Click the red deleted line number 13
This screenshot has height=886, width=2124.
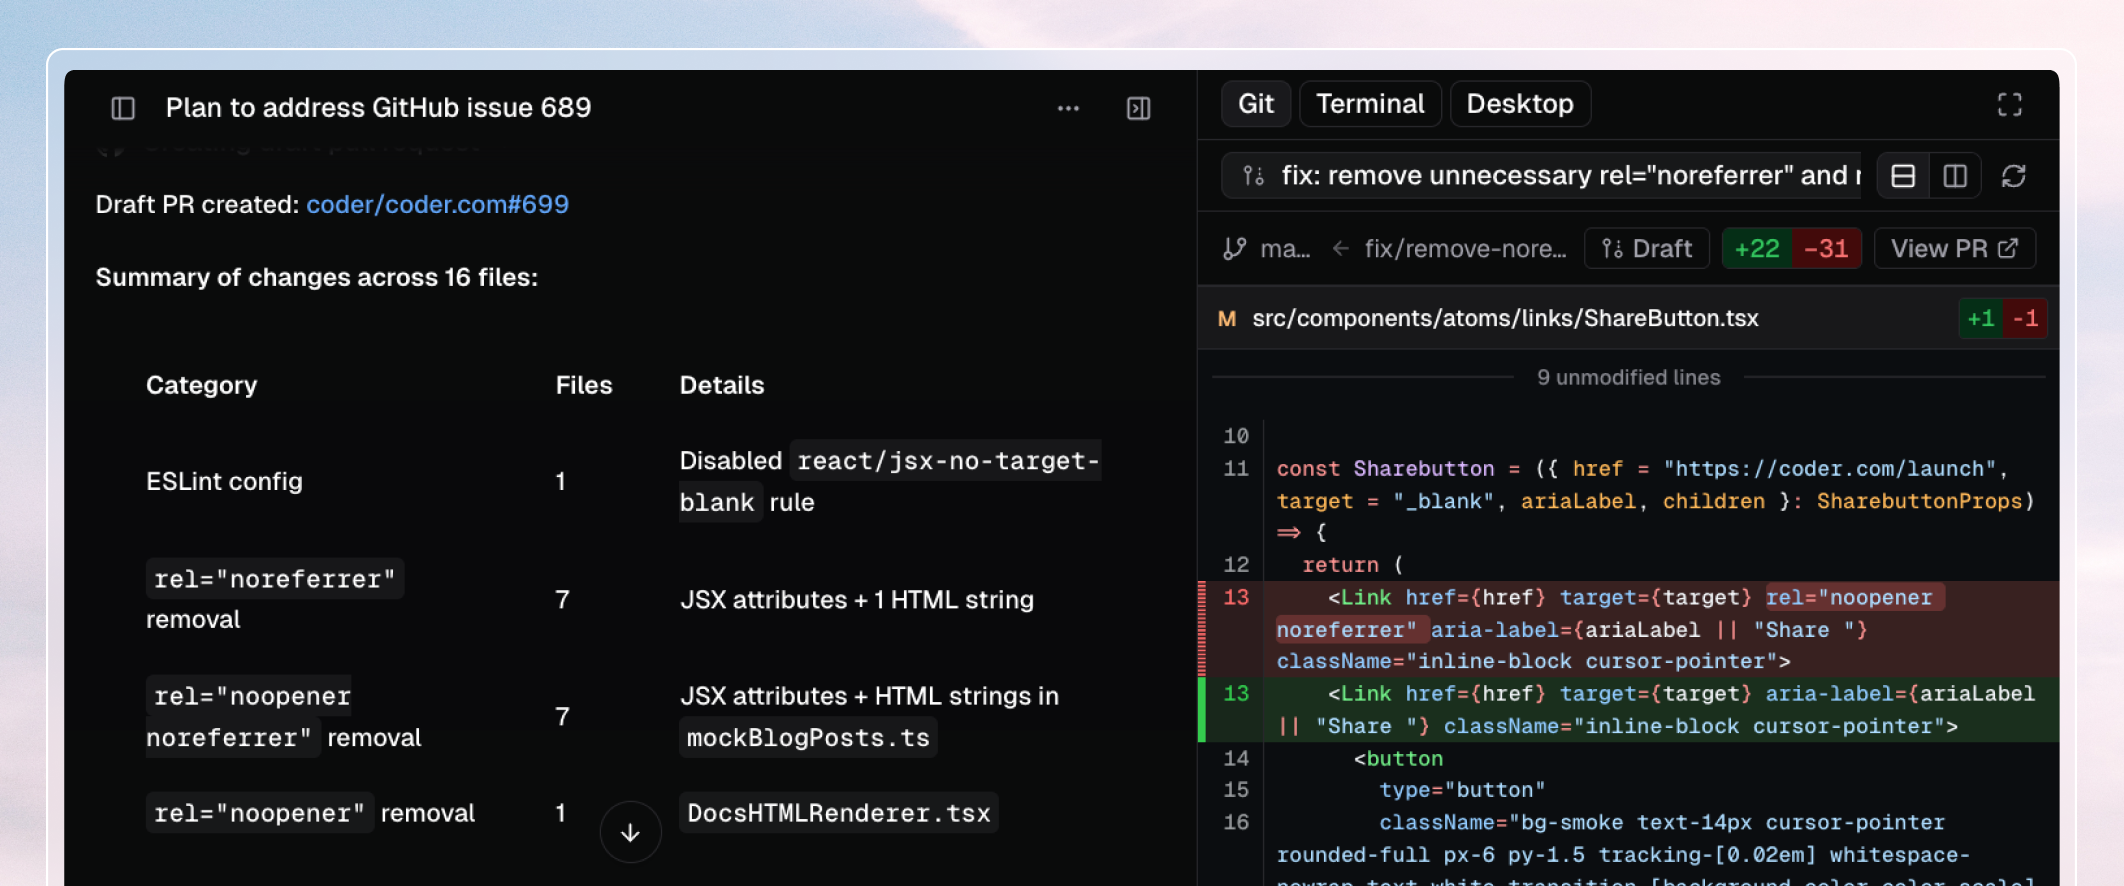[x=1236, y=597]
